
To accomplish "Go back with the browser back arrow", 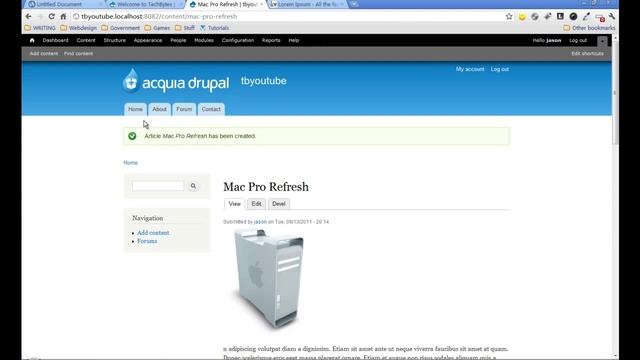I will tap(28, 16).
